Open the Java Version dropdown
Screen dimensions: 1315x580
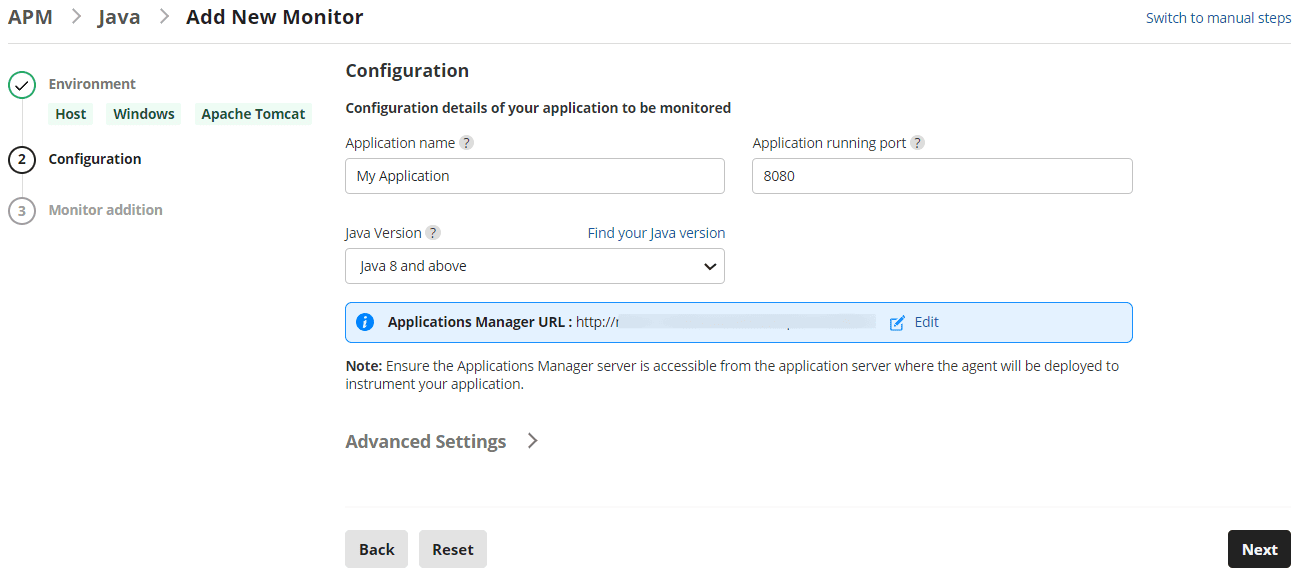535,266
